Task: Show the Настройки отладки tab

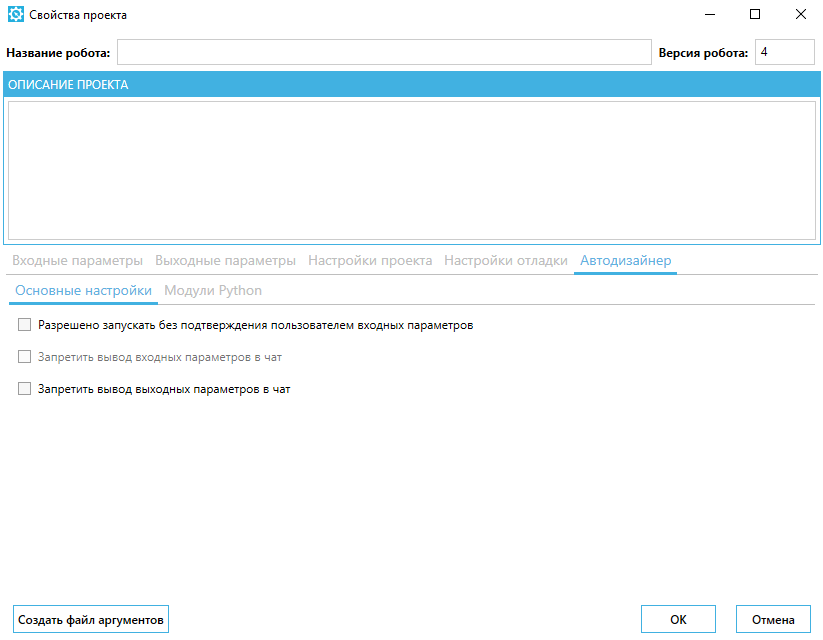Action: pos(506,260)
